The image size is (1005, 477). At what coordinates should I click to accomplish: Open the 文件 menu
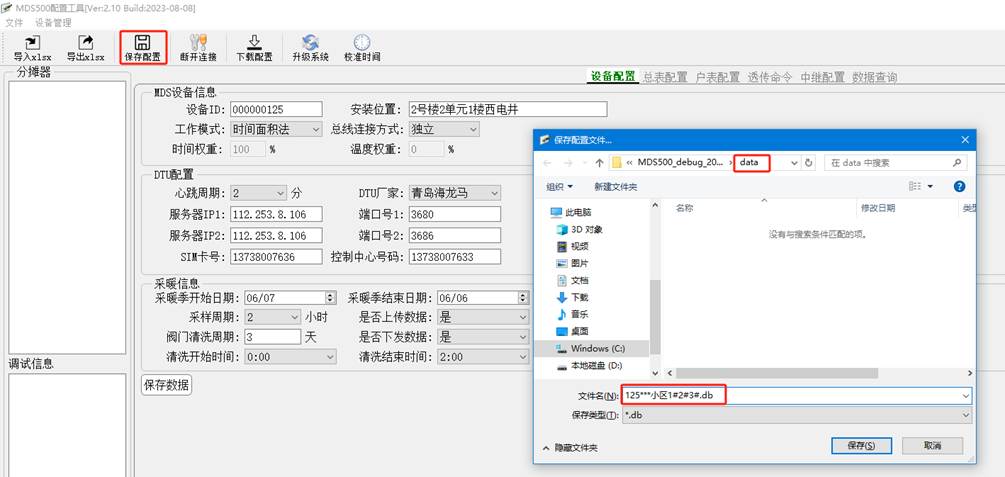pos(14,22)
